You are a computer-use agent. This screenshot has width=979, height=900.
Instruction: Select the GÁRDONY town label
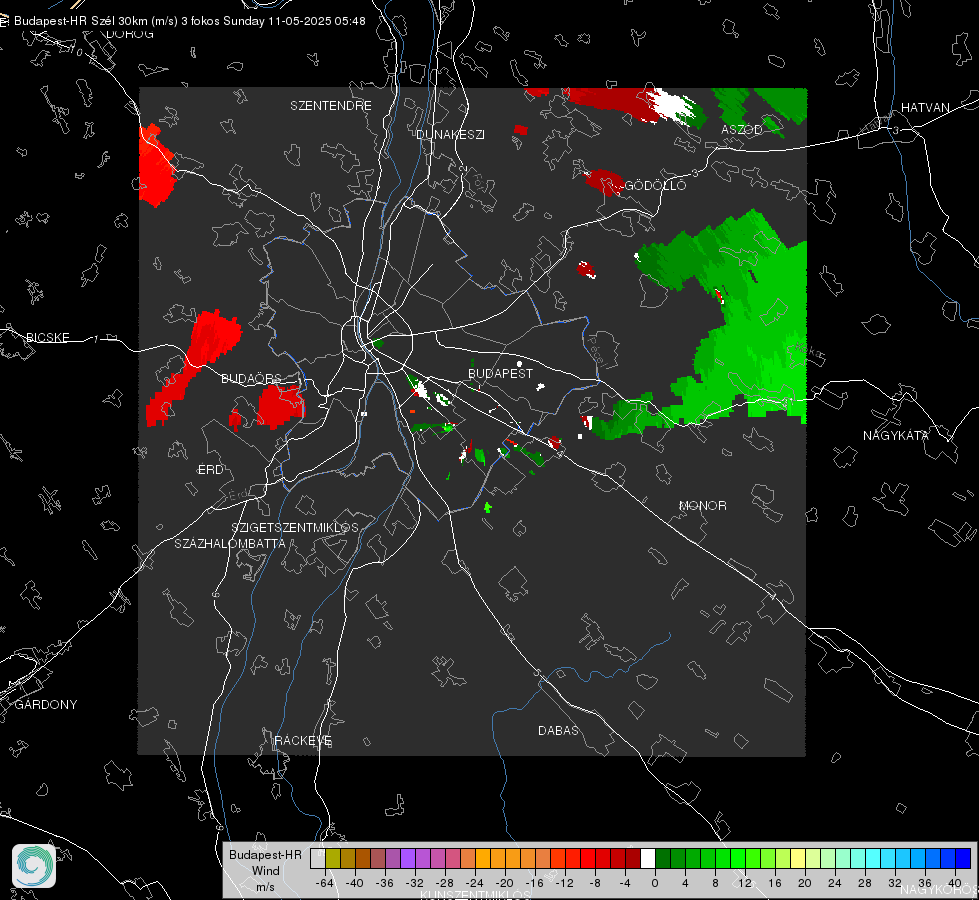pos(46,705)
